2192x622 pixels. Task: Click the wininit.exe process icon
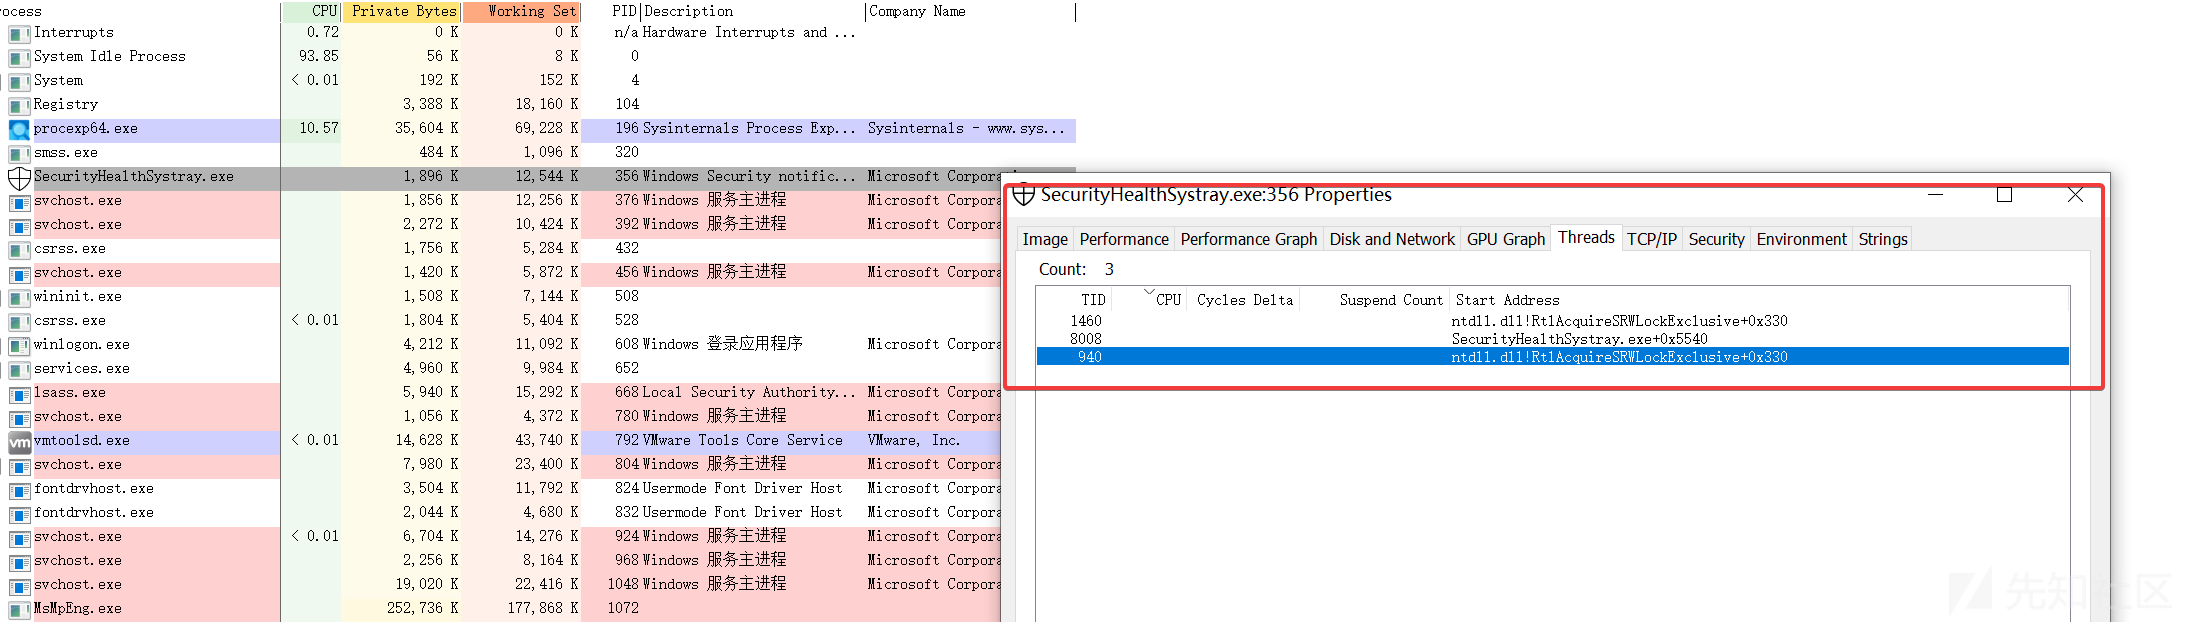click(19, 298)
